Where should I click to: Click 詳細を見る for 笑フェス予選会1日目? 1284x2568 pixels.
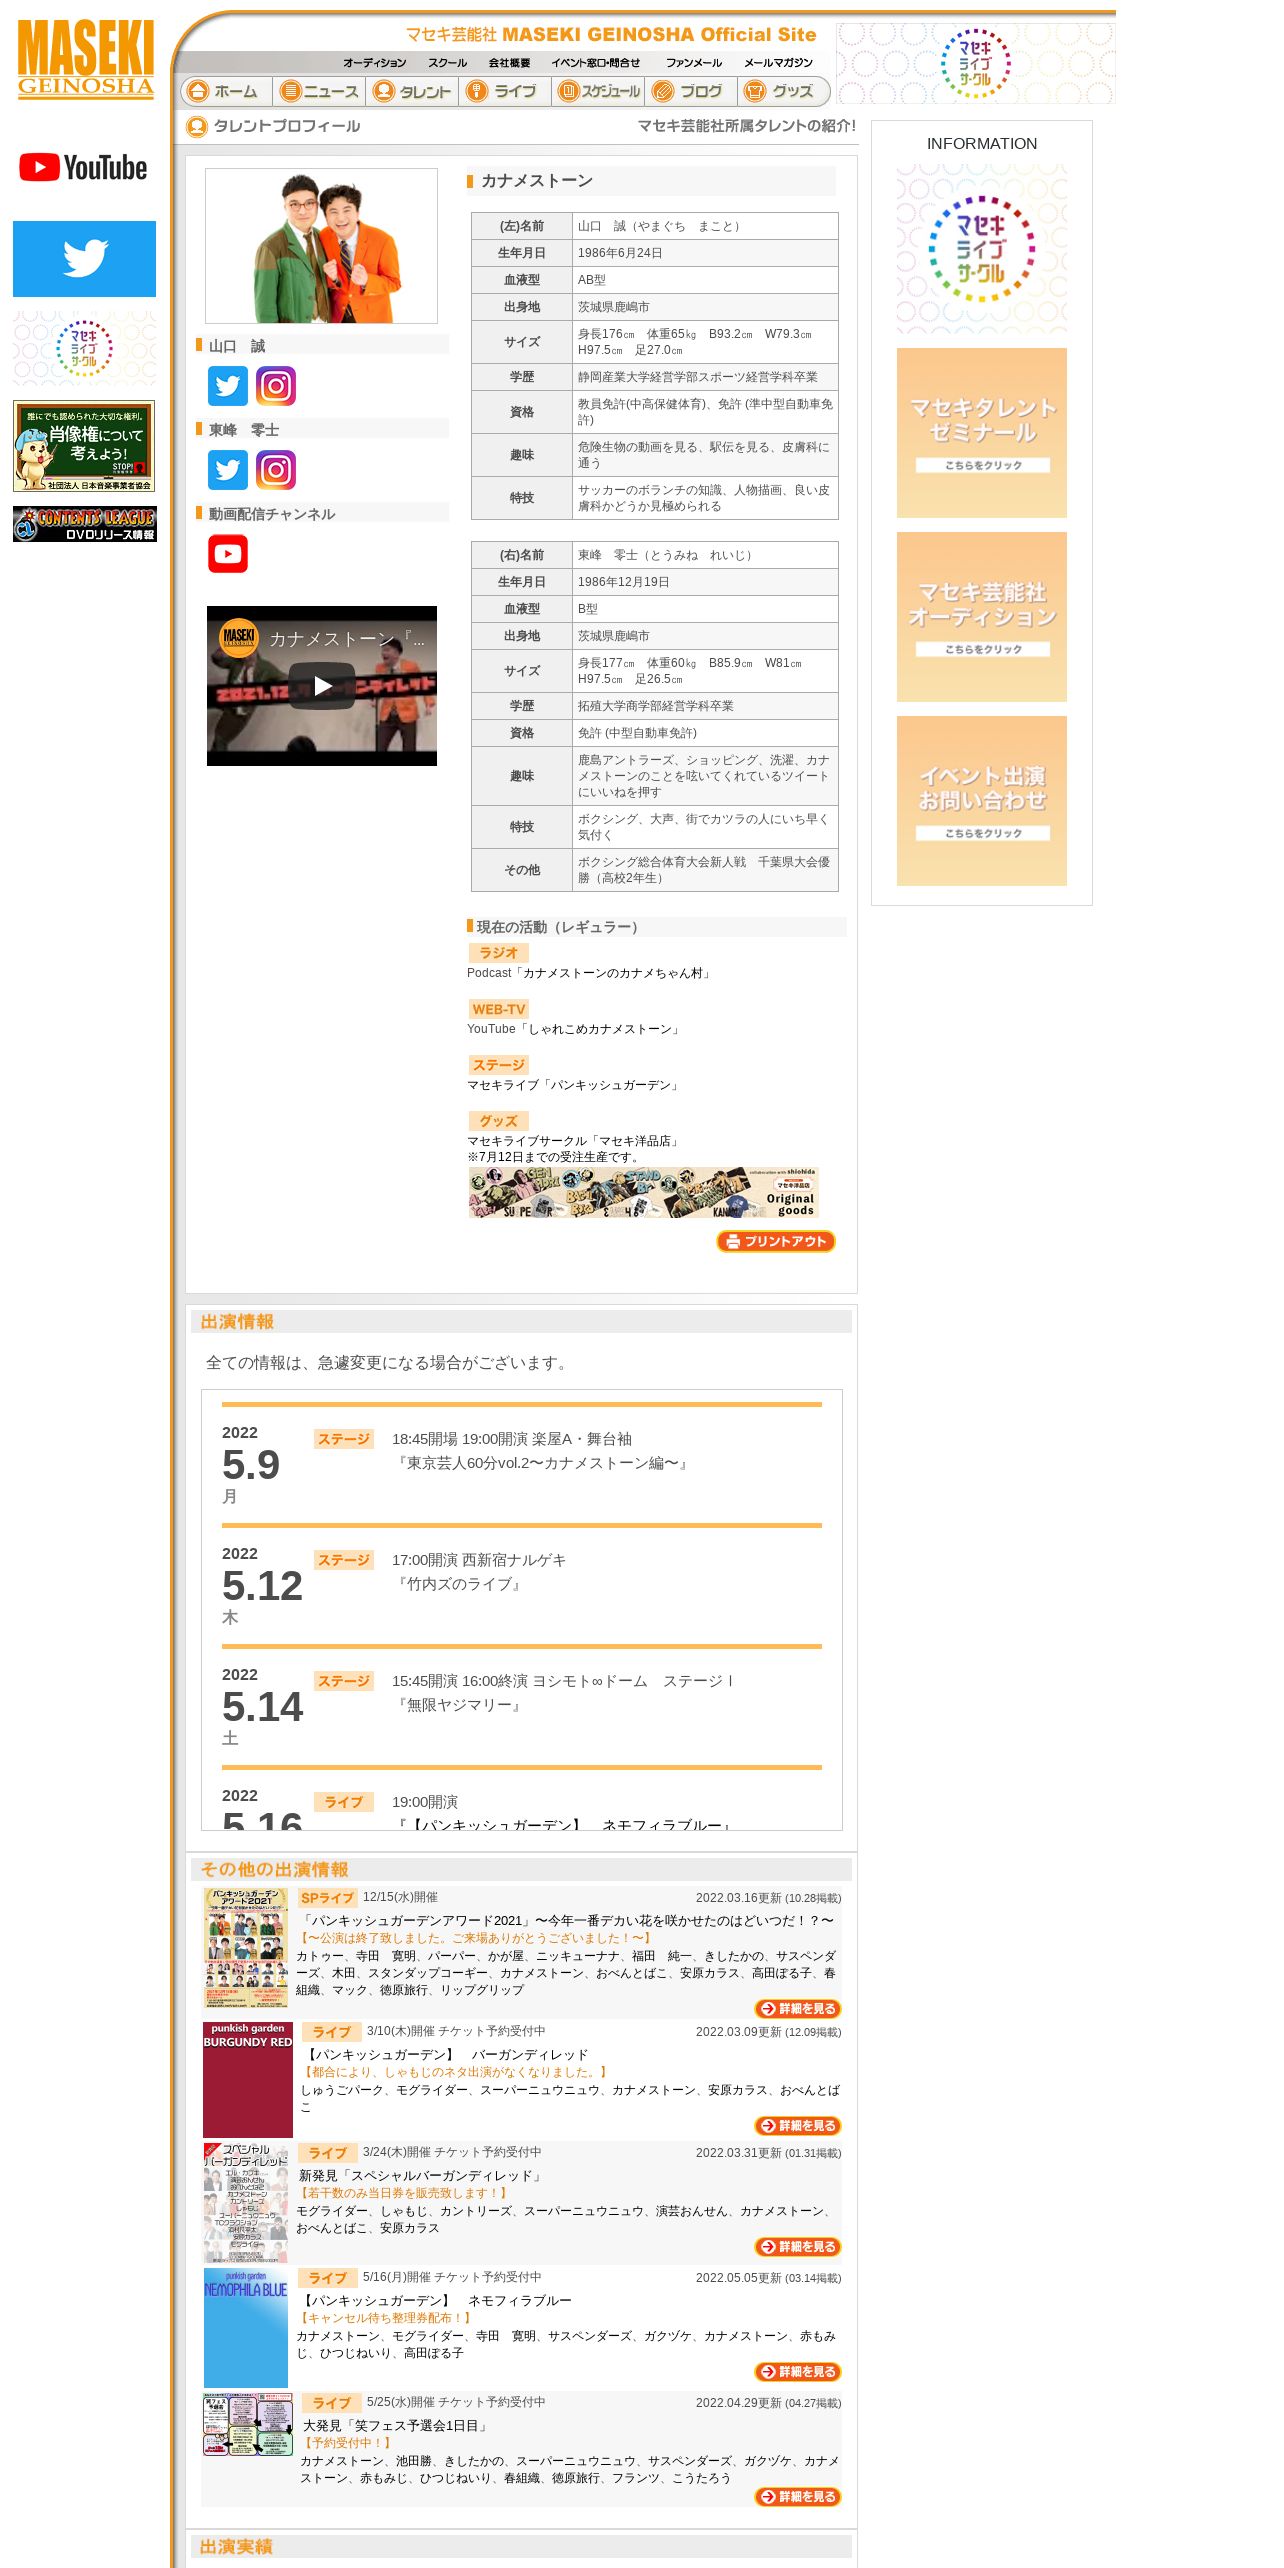pyautogui.click(x=798, y=2497)
